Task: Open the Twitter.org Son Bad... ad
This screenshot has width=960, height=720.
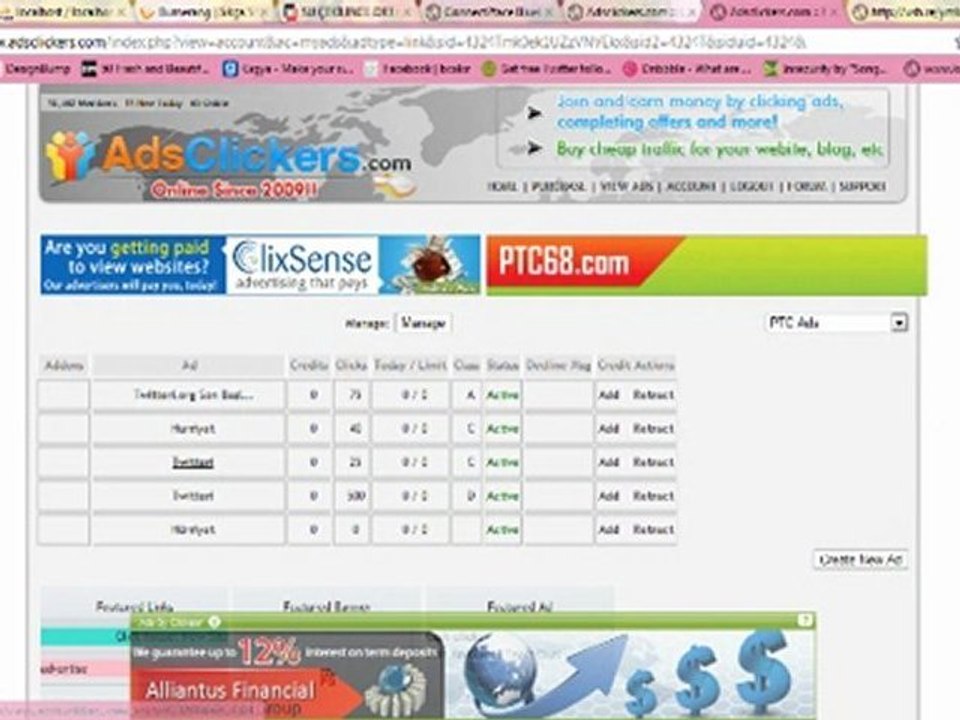Action: (193, 395)
